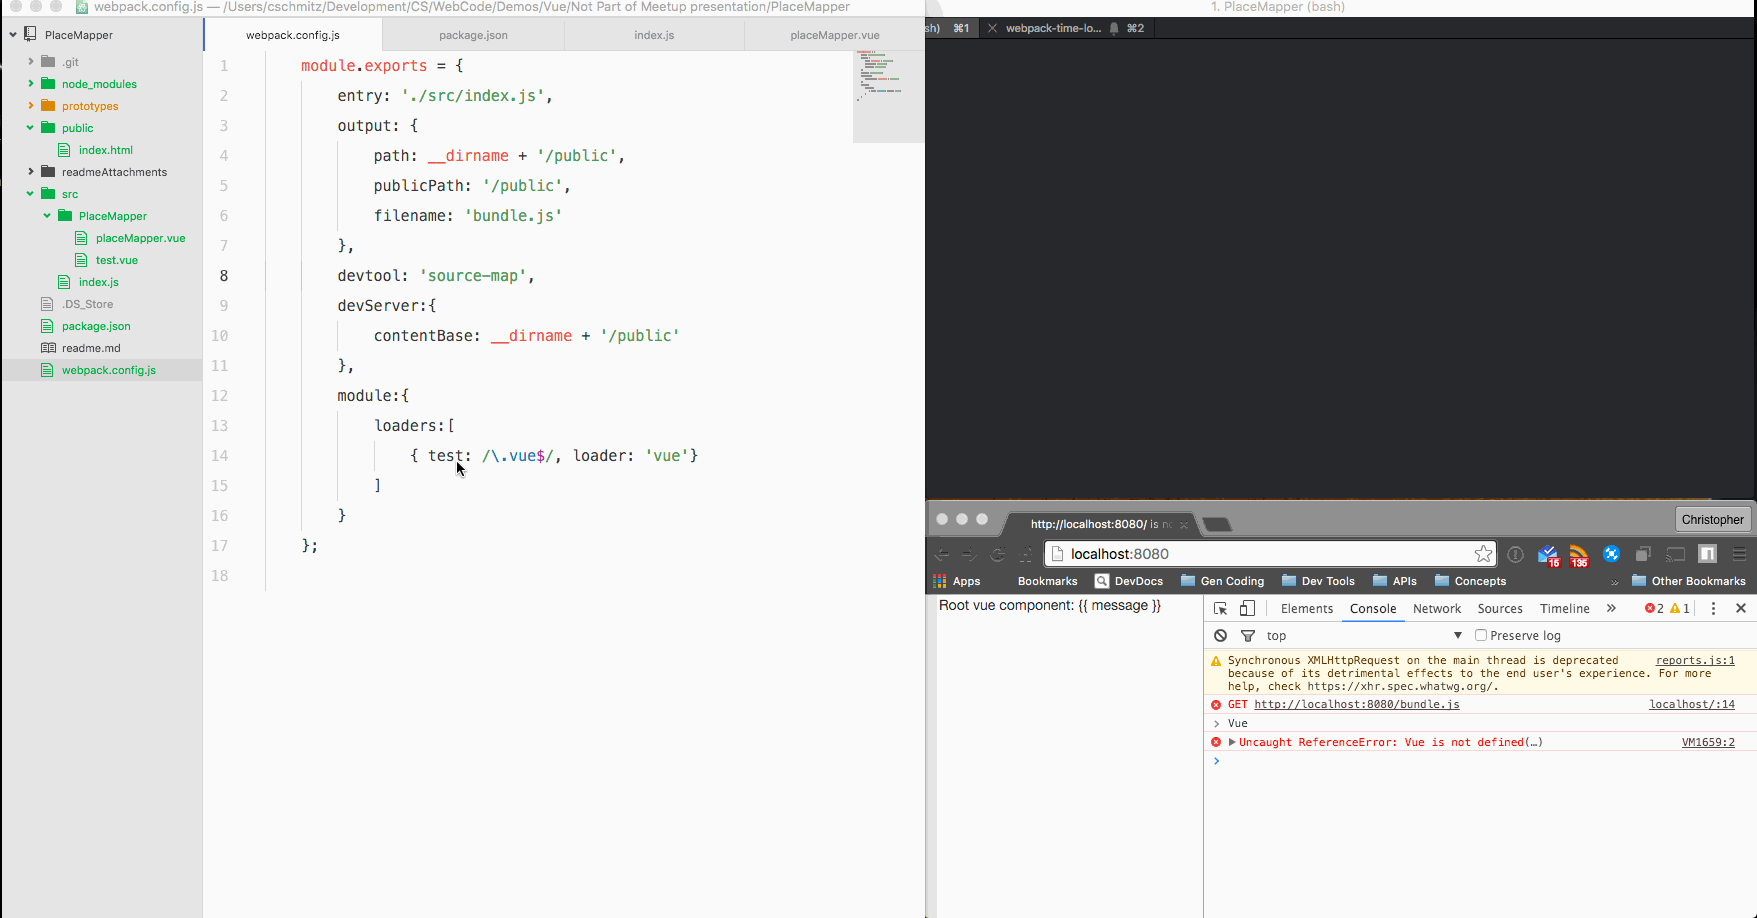Screen dimensions: 1757x918
Task: Switch to the Sources DevTools tab
Action: click(x=1500, y=608)
